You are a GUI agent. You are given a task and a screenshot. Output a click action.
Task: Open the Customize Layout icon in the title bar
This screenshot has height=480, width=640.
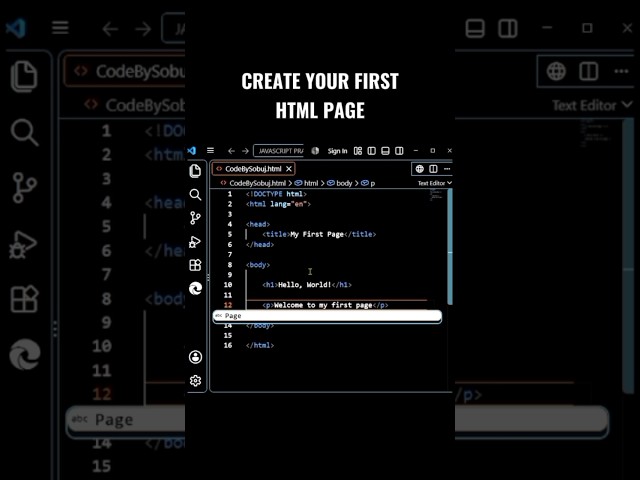pyautogui.click(x=358, y=151)
